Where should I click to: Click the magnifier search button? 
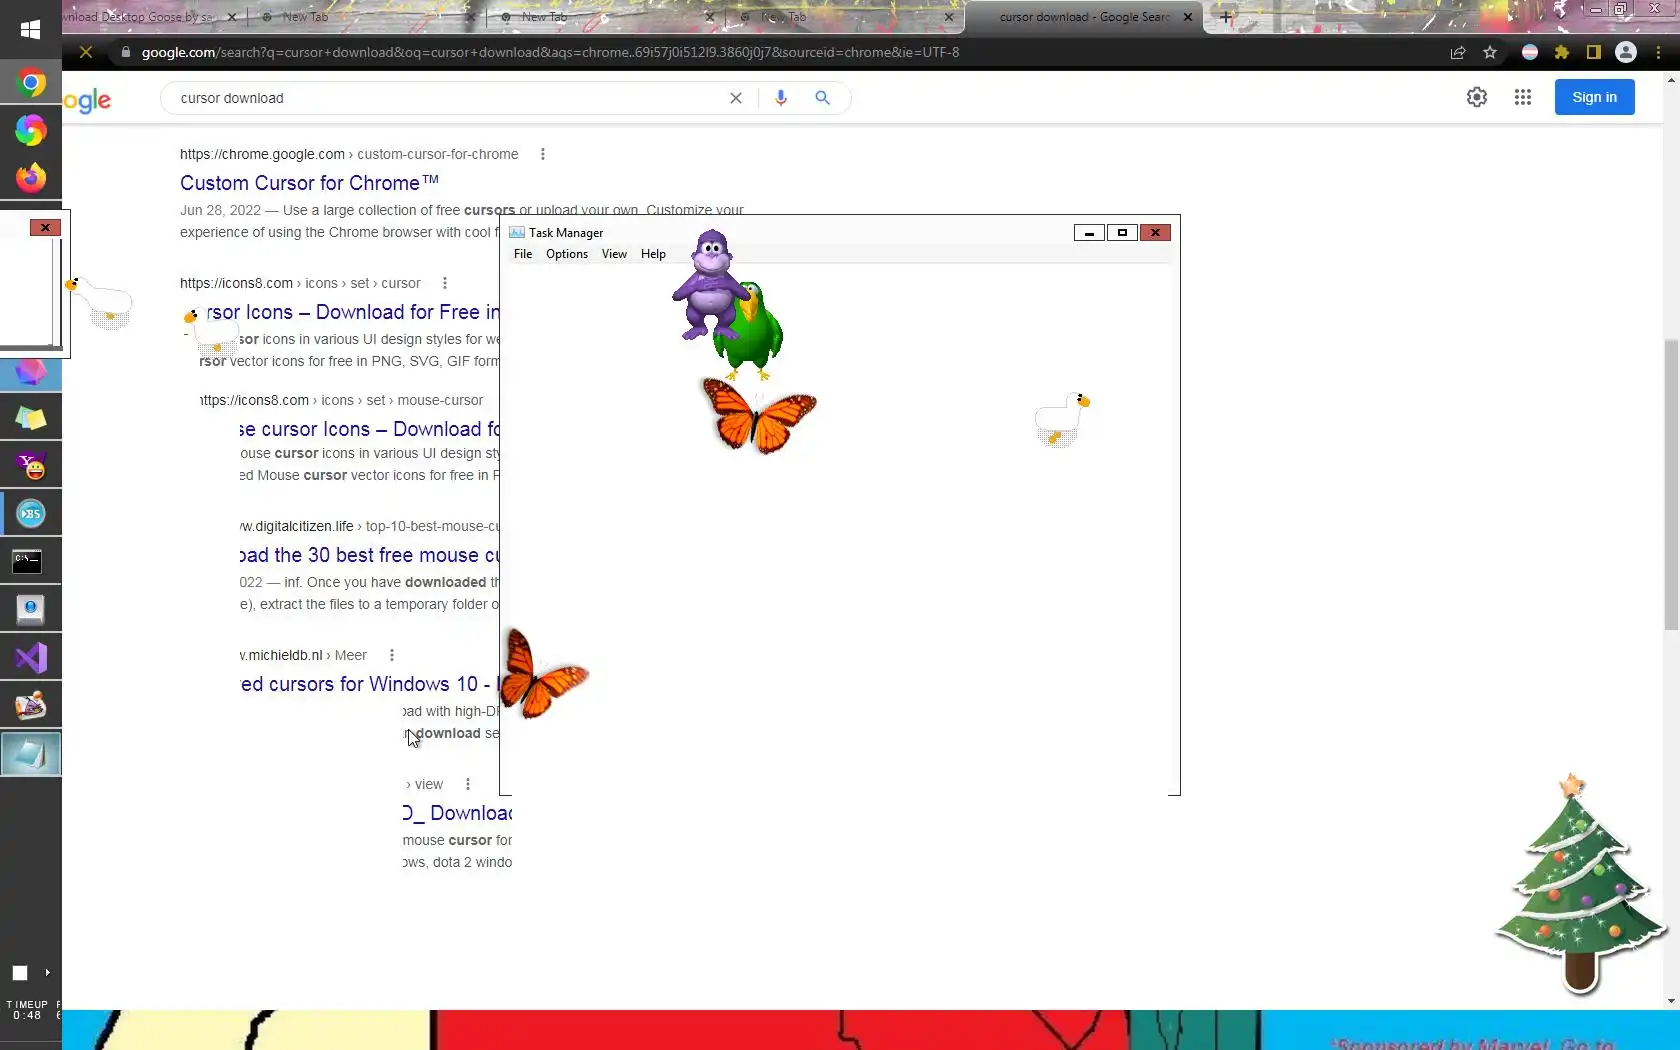tap(822, 97)
